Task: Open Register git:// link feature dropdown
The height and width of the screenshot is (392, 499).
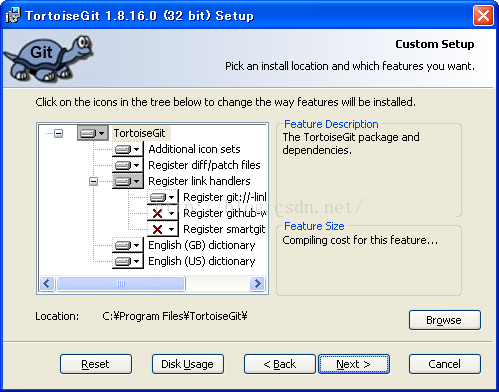Action: tap(163, 197)
